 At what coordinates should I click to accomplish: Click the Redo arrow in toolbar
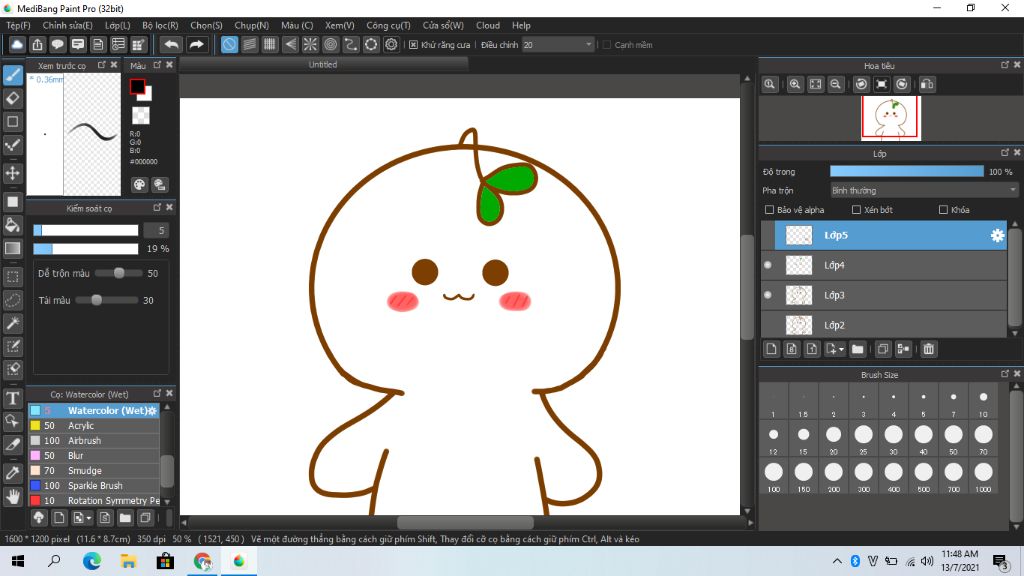click(196, 44)
